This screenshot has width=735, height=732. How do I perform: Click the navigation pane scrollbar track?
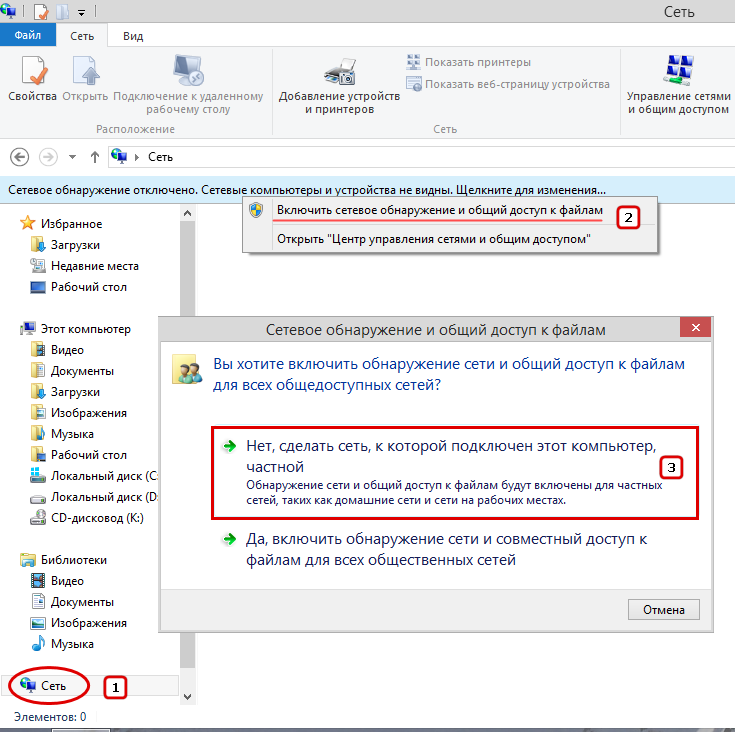[188, 678]
